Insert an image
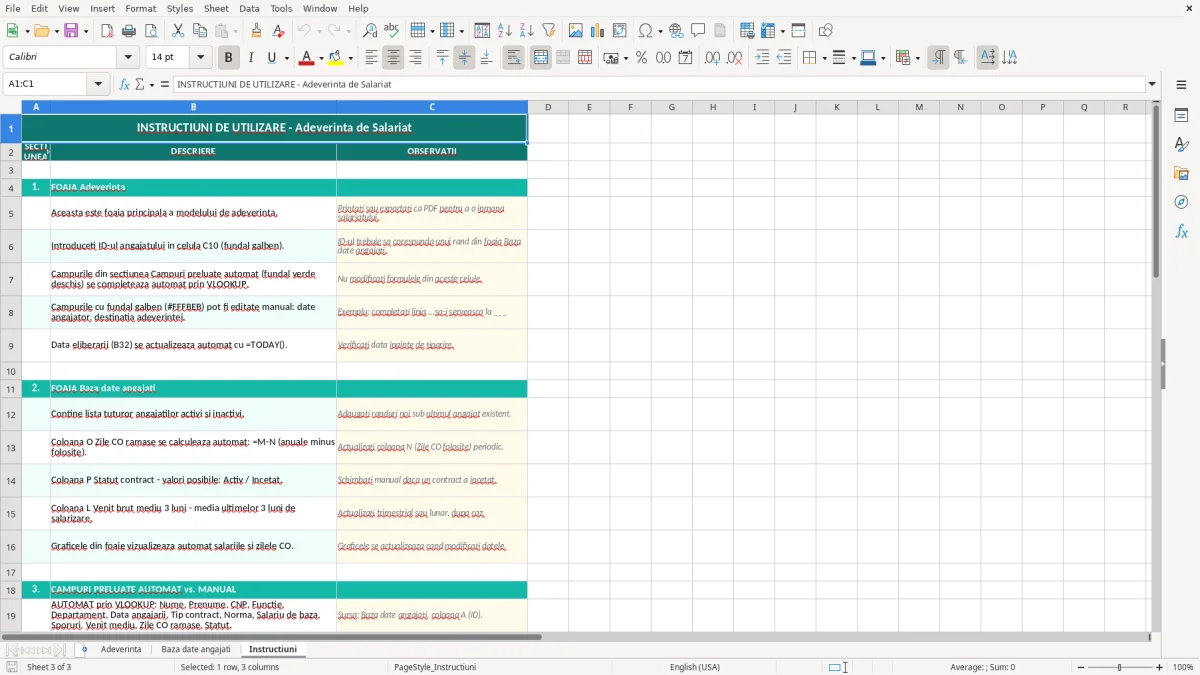This screenshot has height=675, width=1200. 576,31
